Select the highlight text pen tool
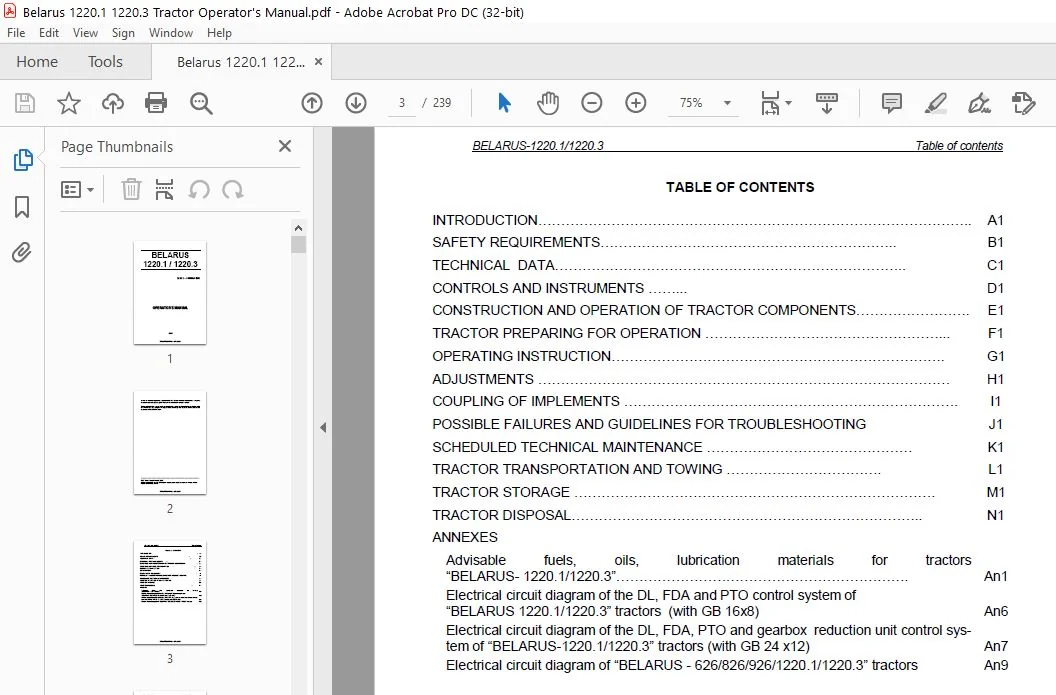Screen dimensions: 1056x695 pyautogui.click(x=935, y=103)
